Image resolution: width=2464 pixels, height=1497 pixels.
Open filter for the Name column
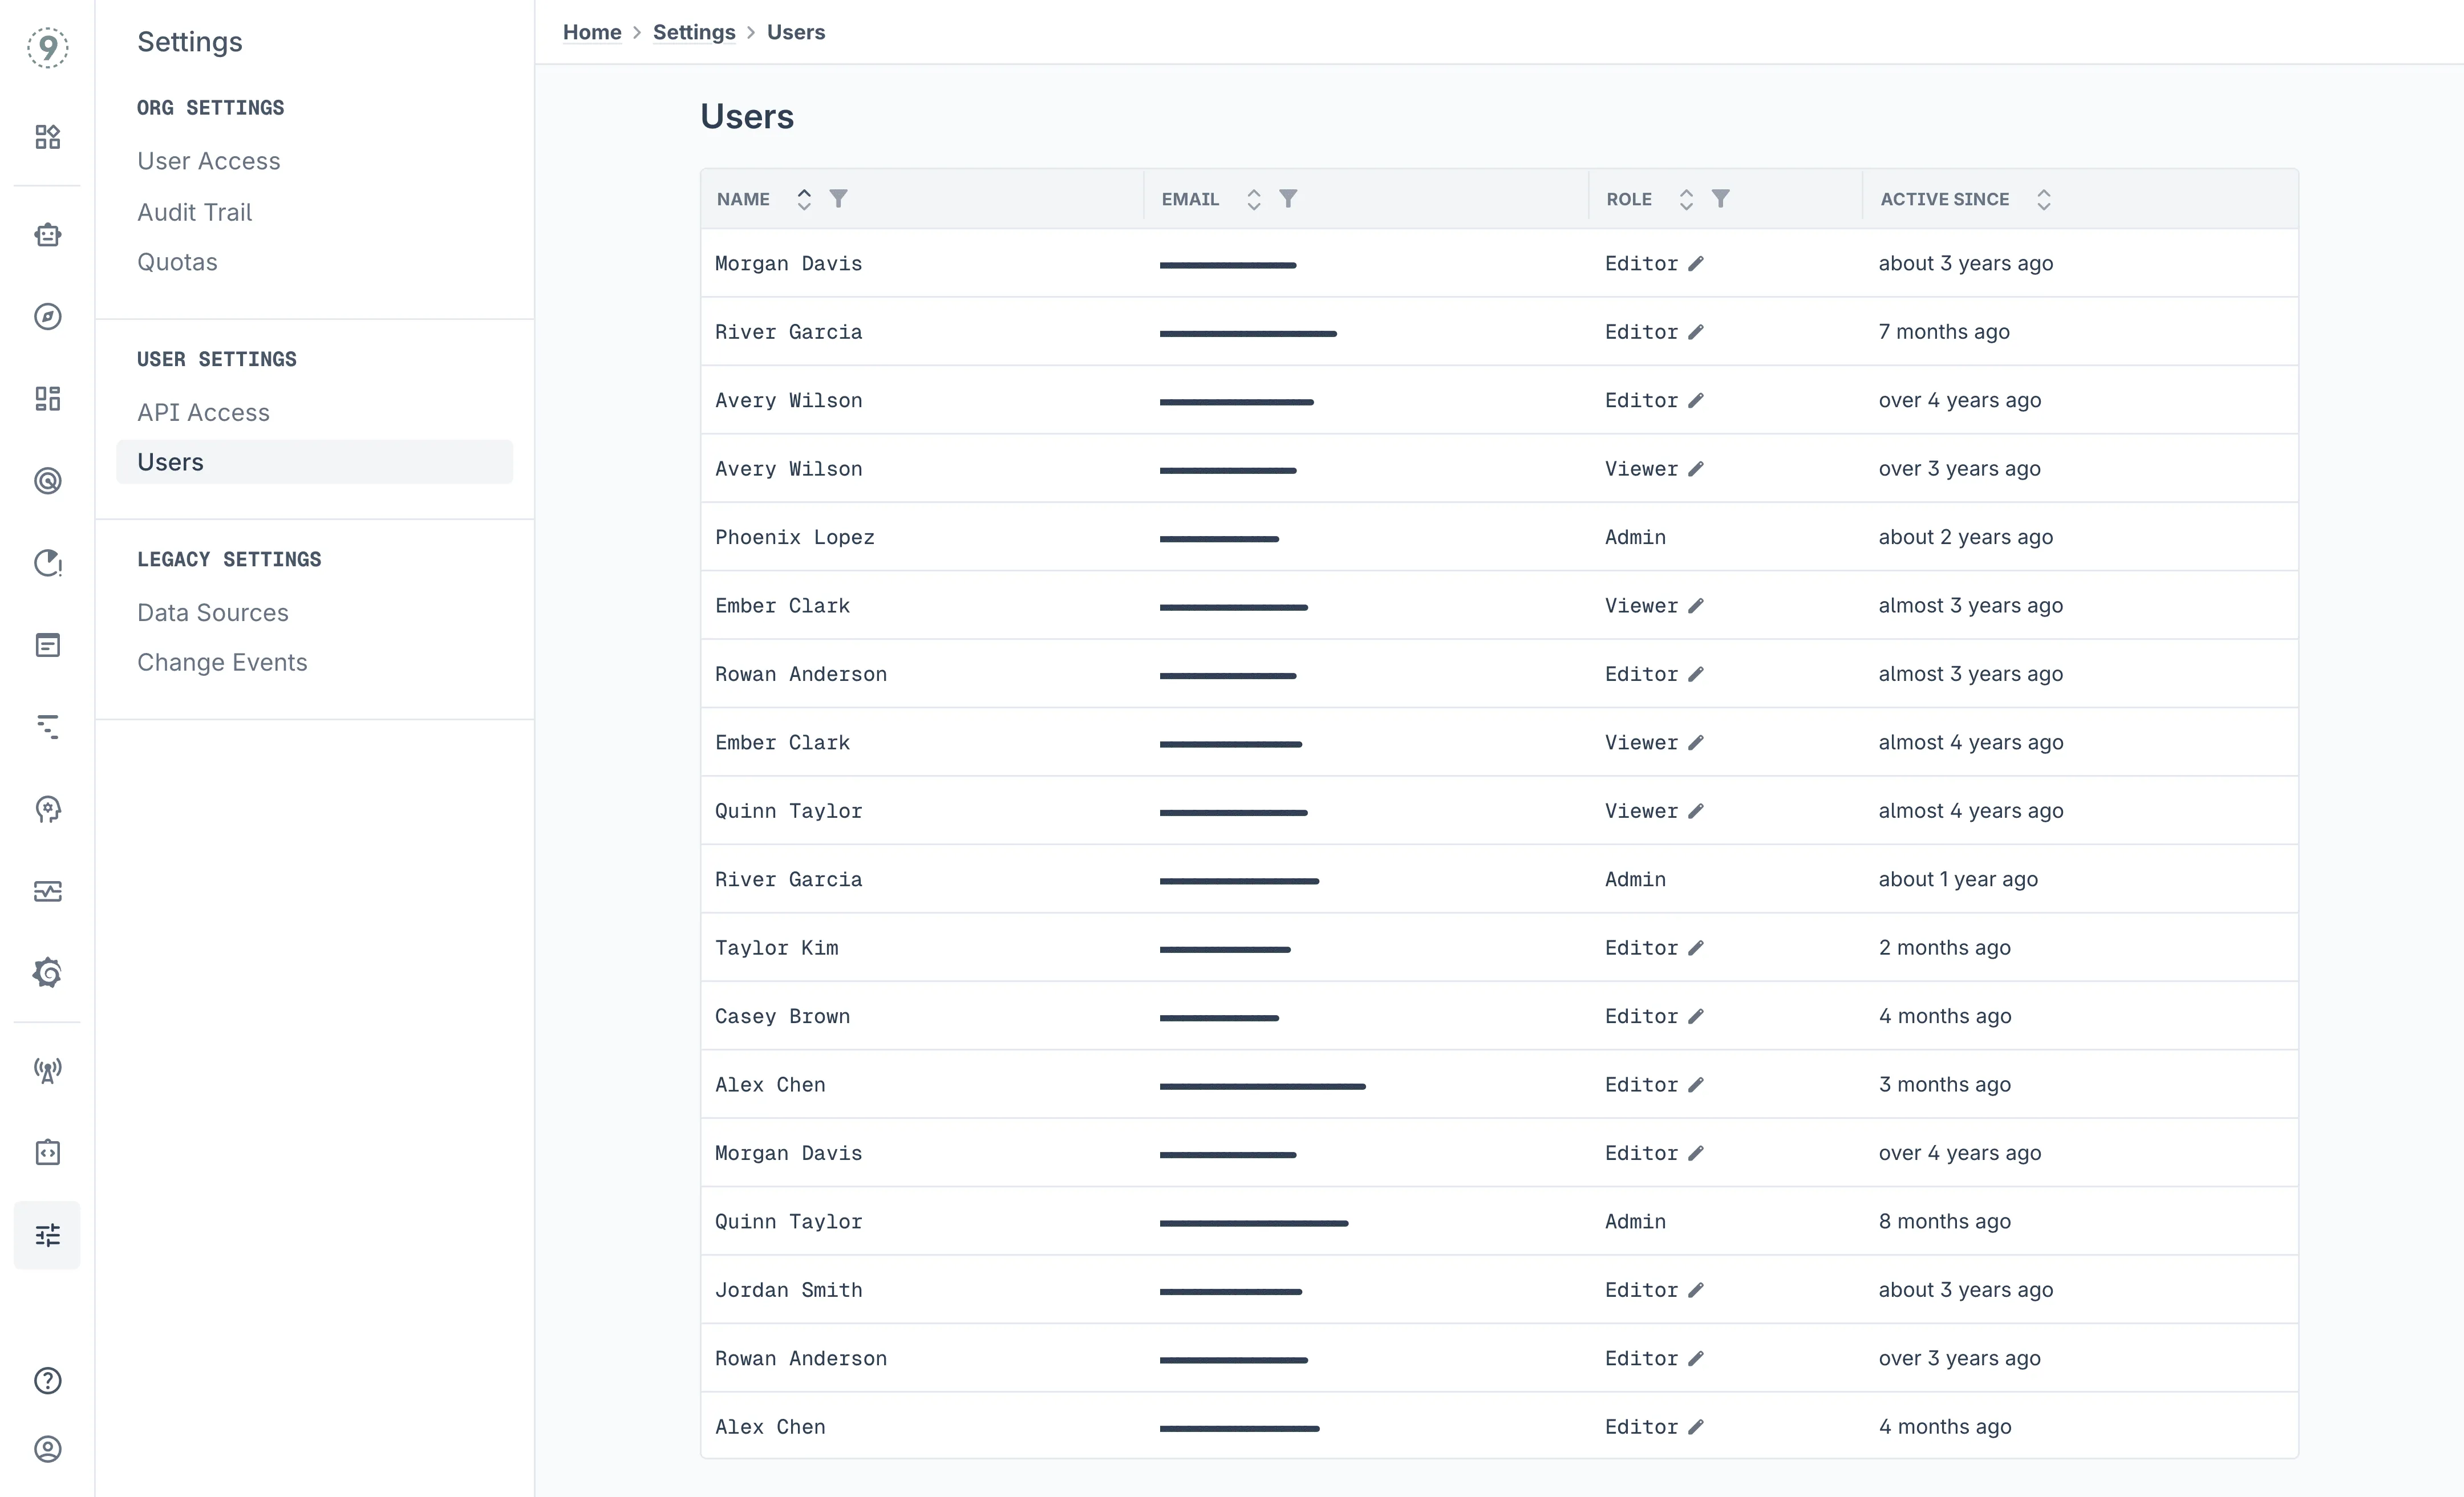click(x=839, y=199)
